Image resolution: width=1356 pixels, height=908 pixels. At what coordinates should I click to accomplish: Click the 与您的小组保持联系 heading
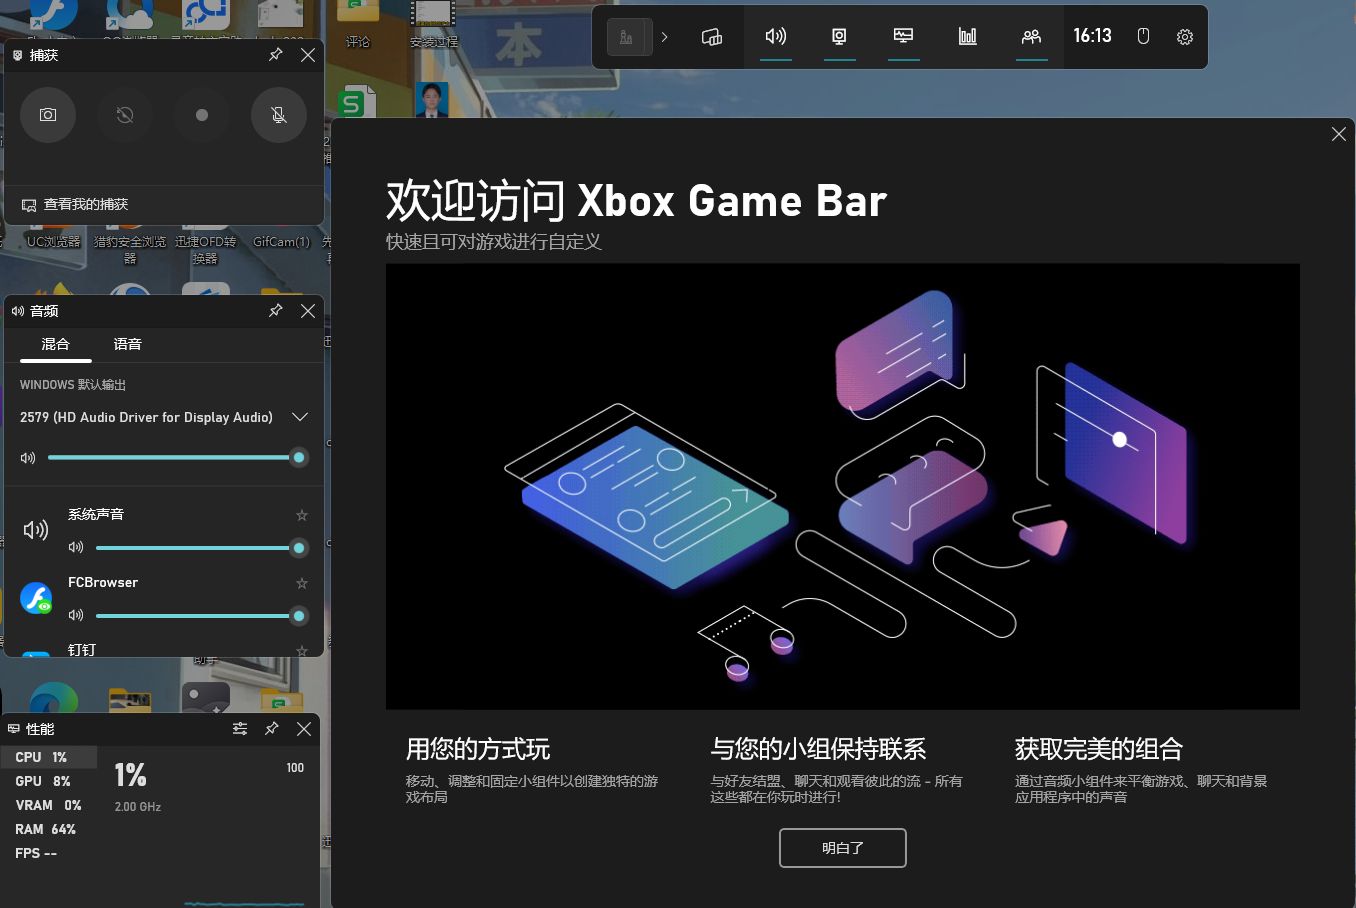(818, 749)
